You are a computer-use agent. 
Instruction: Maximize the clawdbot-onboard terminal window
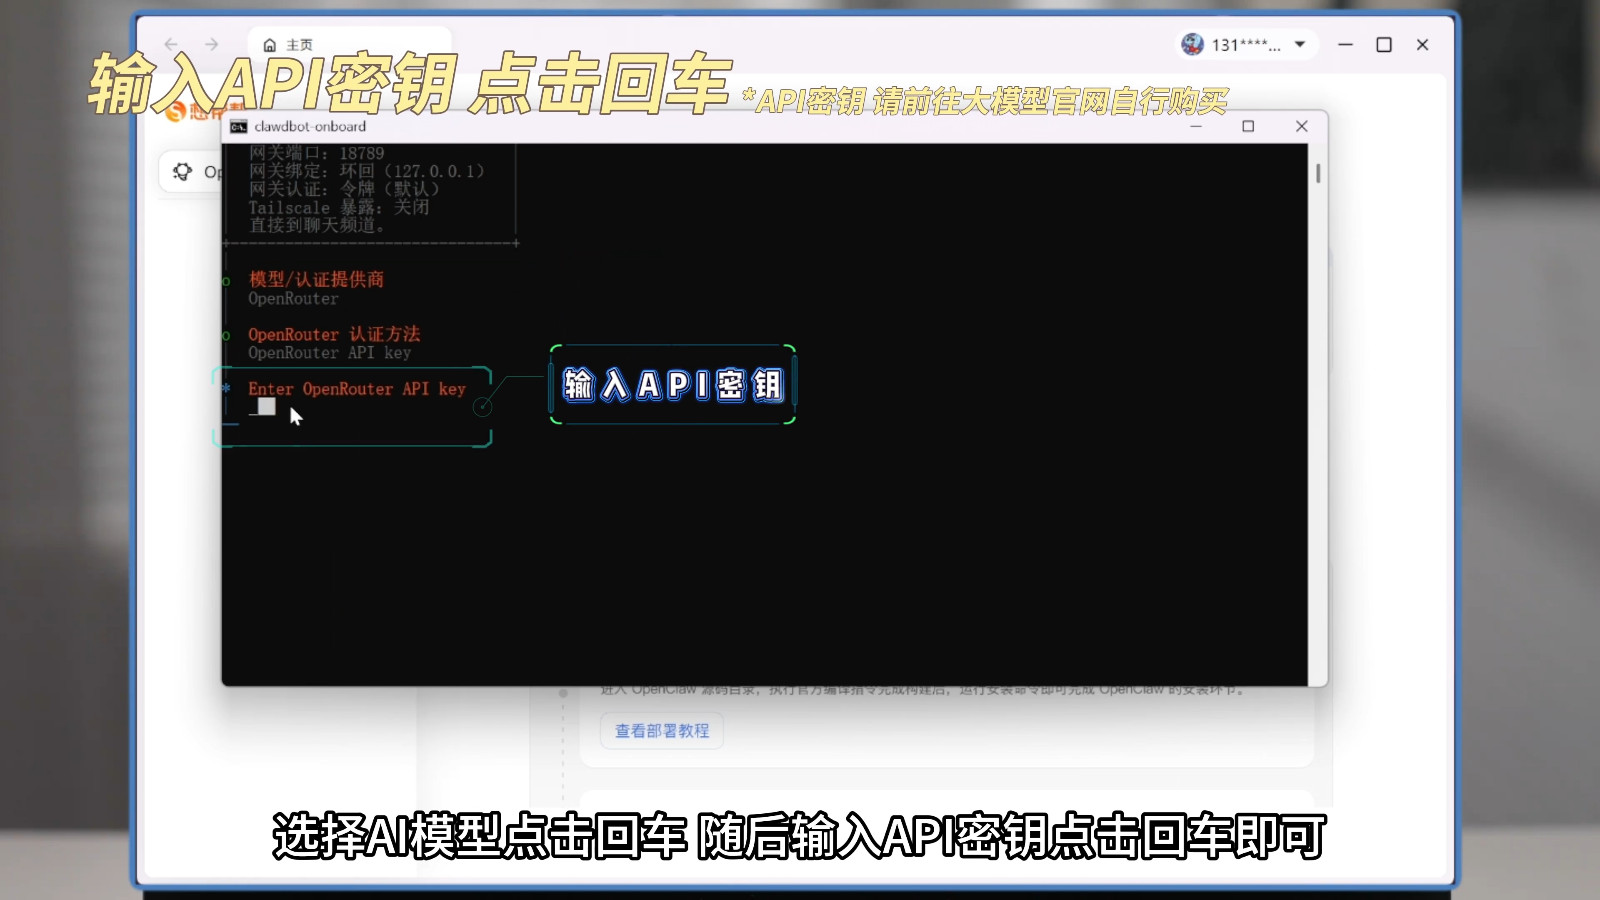[1248, 126]
